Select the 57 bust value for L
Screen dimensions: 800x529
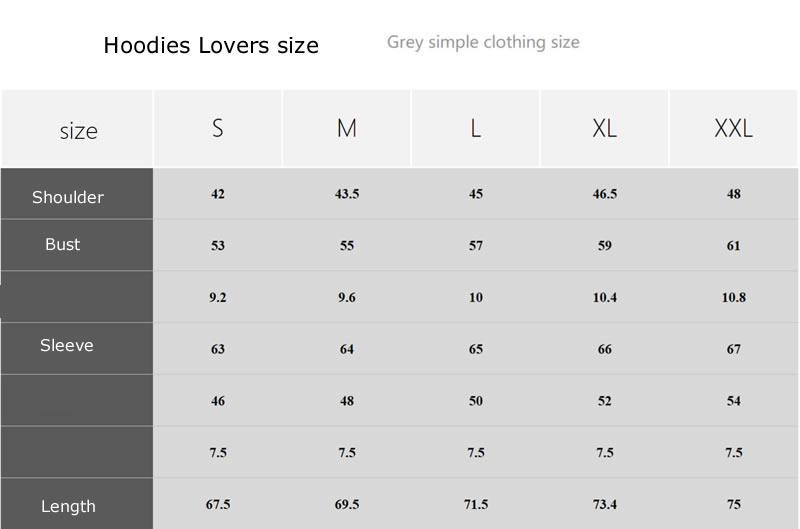point(476,246)
